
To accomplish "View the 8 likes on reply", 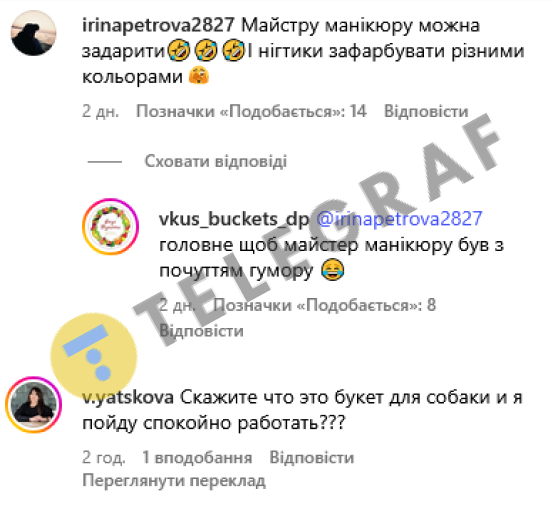I will [324, 305].
